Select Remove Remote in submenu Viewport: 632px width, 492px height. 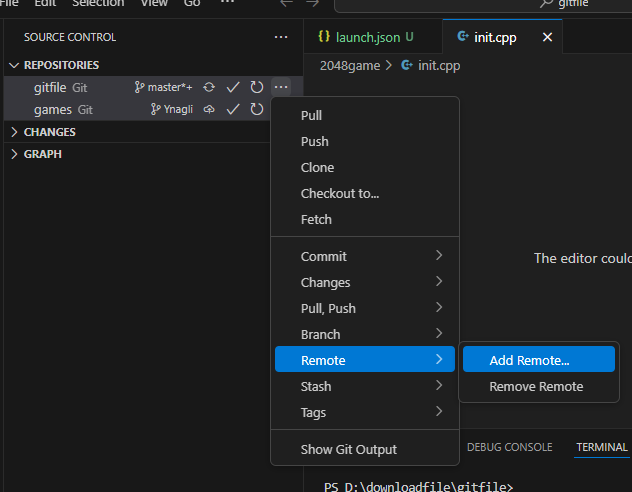538,386
